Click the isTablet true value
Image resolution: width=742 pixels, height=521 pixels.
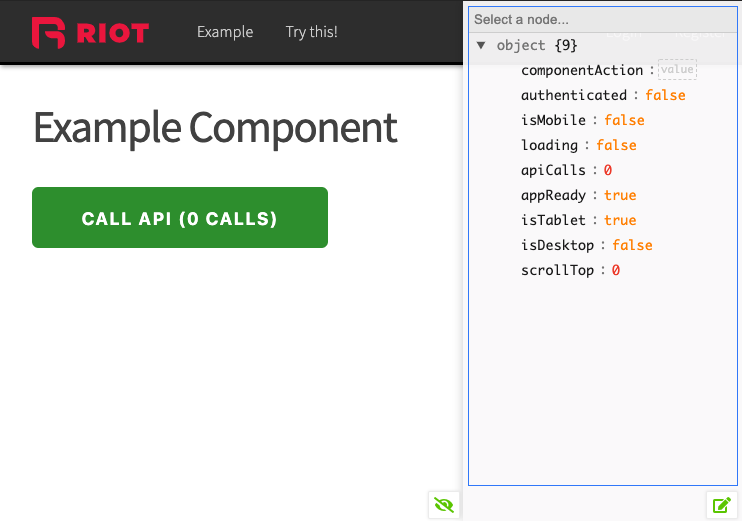point(620,221)
